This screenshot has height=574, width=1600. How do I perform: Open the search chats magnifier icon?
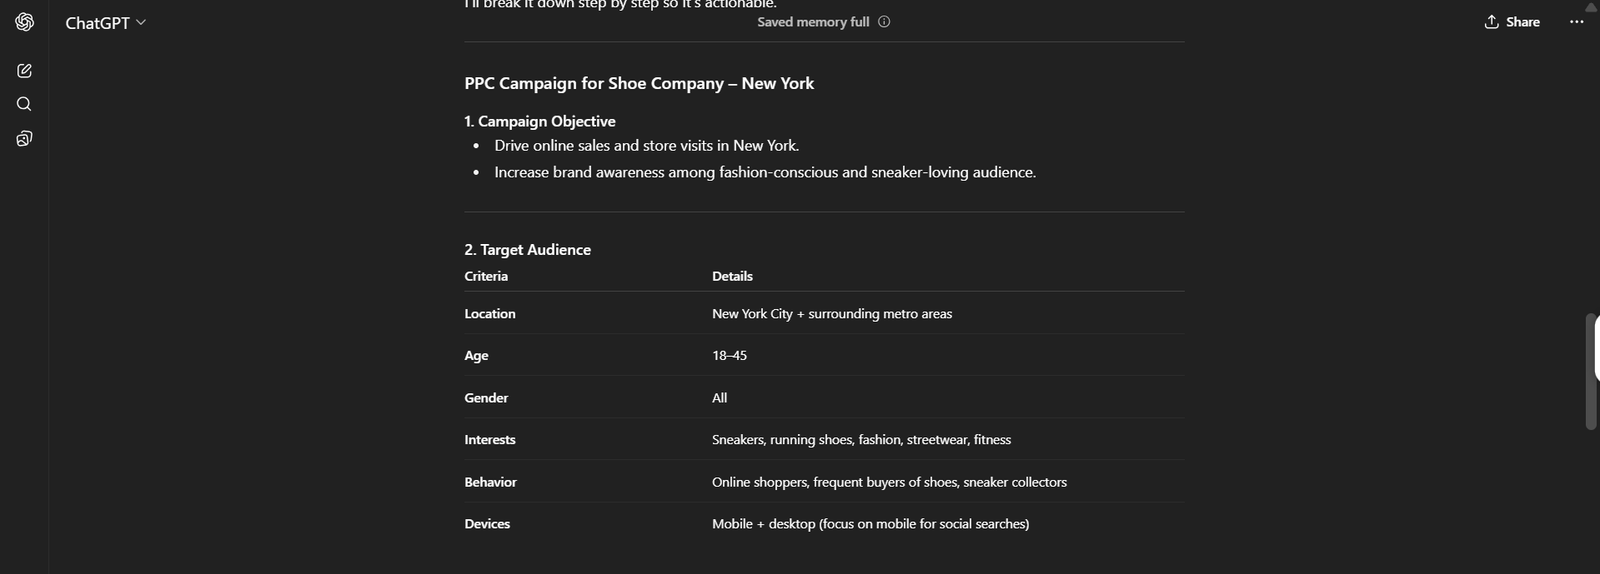pyautogui.click(x=25, y=104)
